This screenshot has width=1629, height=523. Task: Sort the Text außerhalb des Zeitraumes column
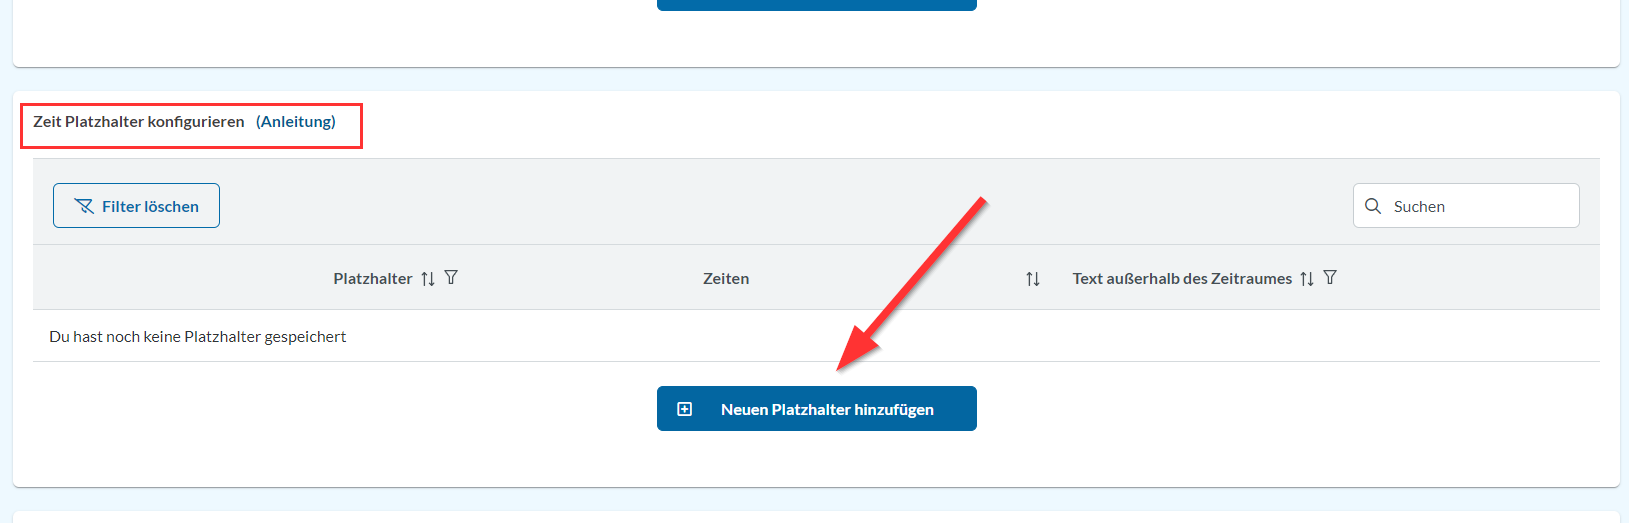pos(1307,279)
